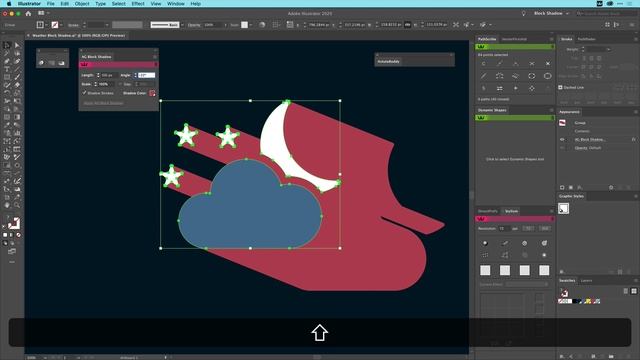Open the fill color dropdown in control bar
640x360 pixels.
[x=47, y=25]
